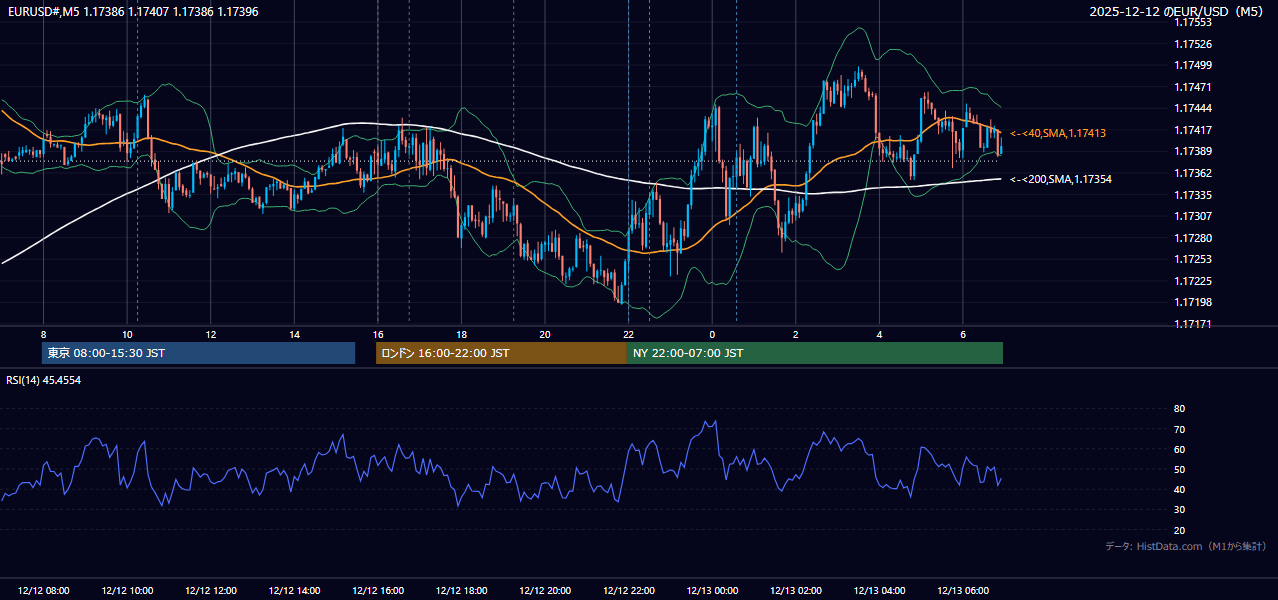Click the 12/12 14:00 time label
Image resolution: width=1278 pixels, height=600 pixels.
coord(294,591)
